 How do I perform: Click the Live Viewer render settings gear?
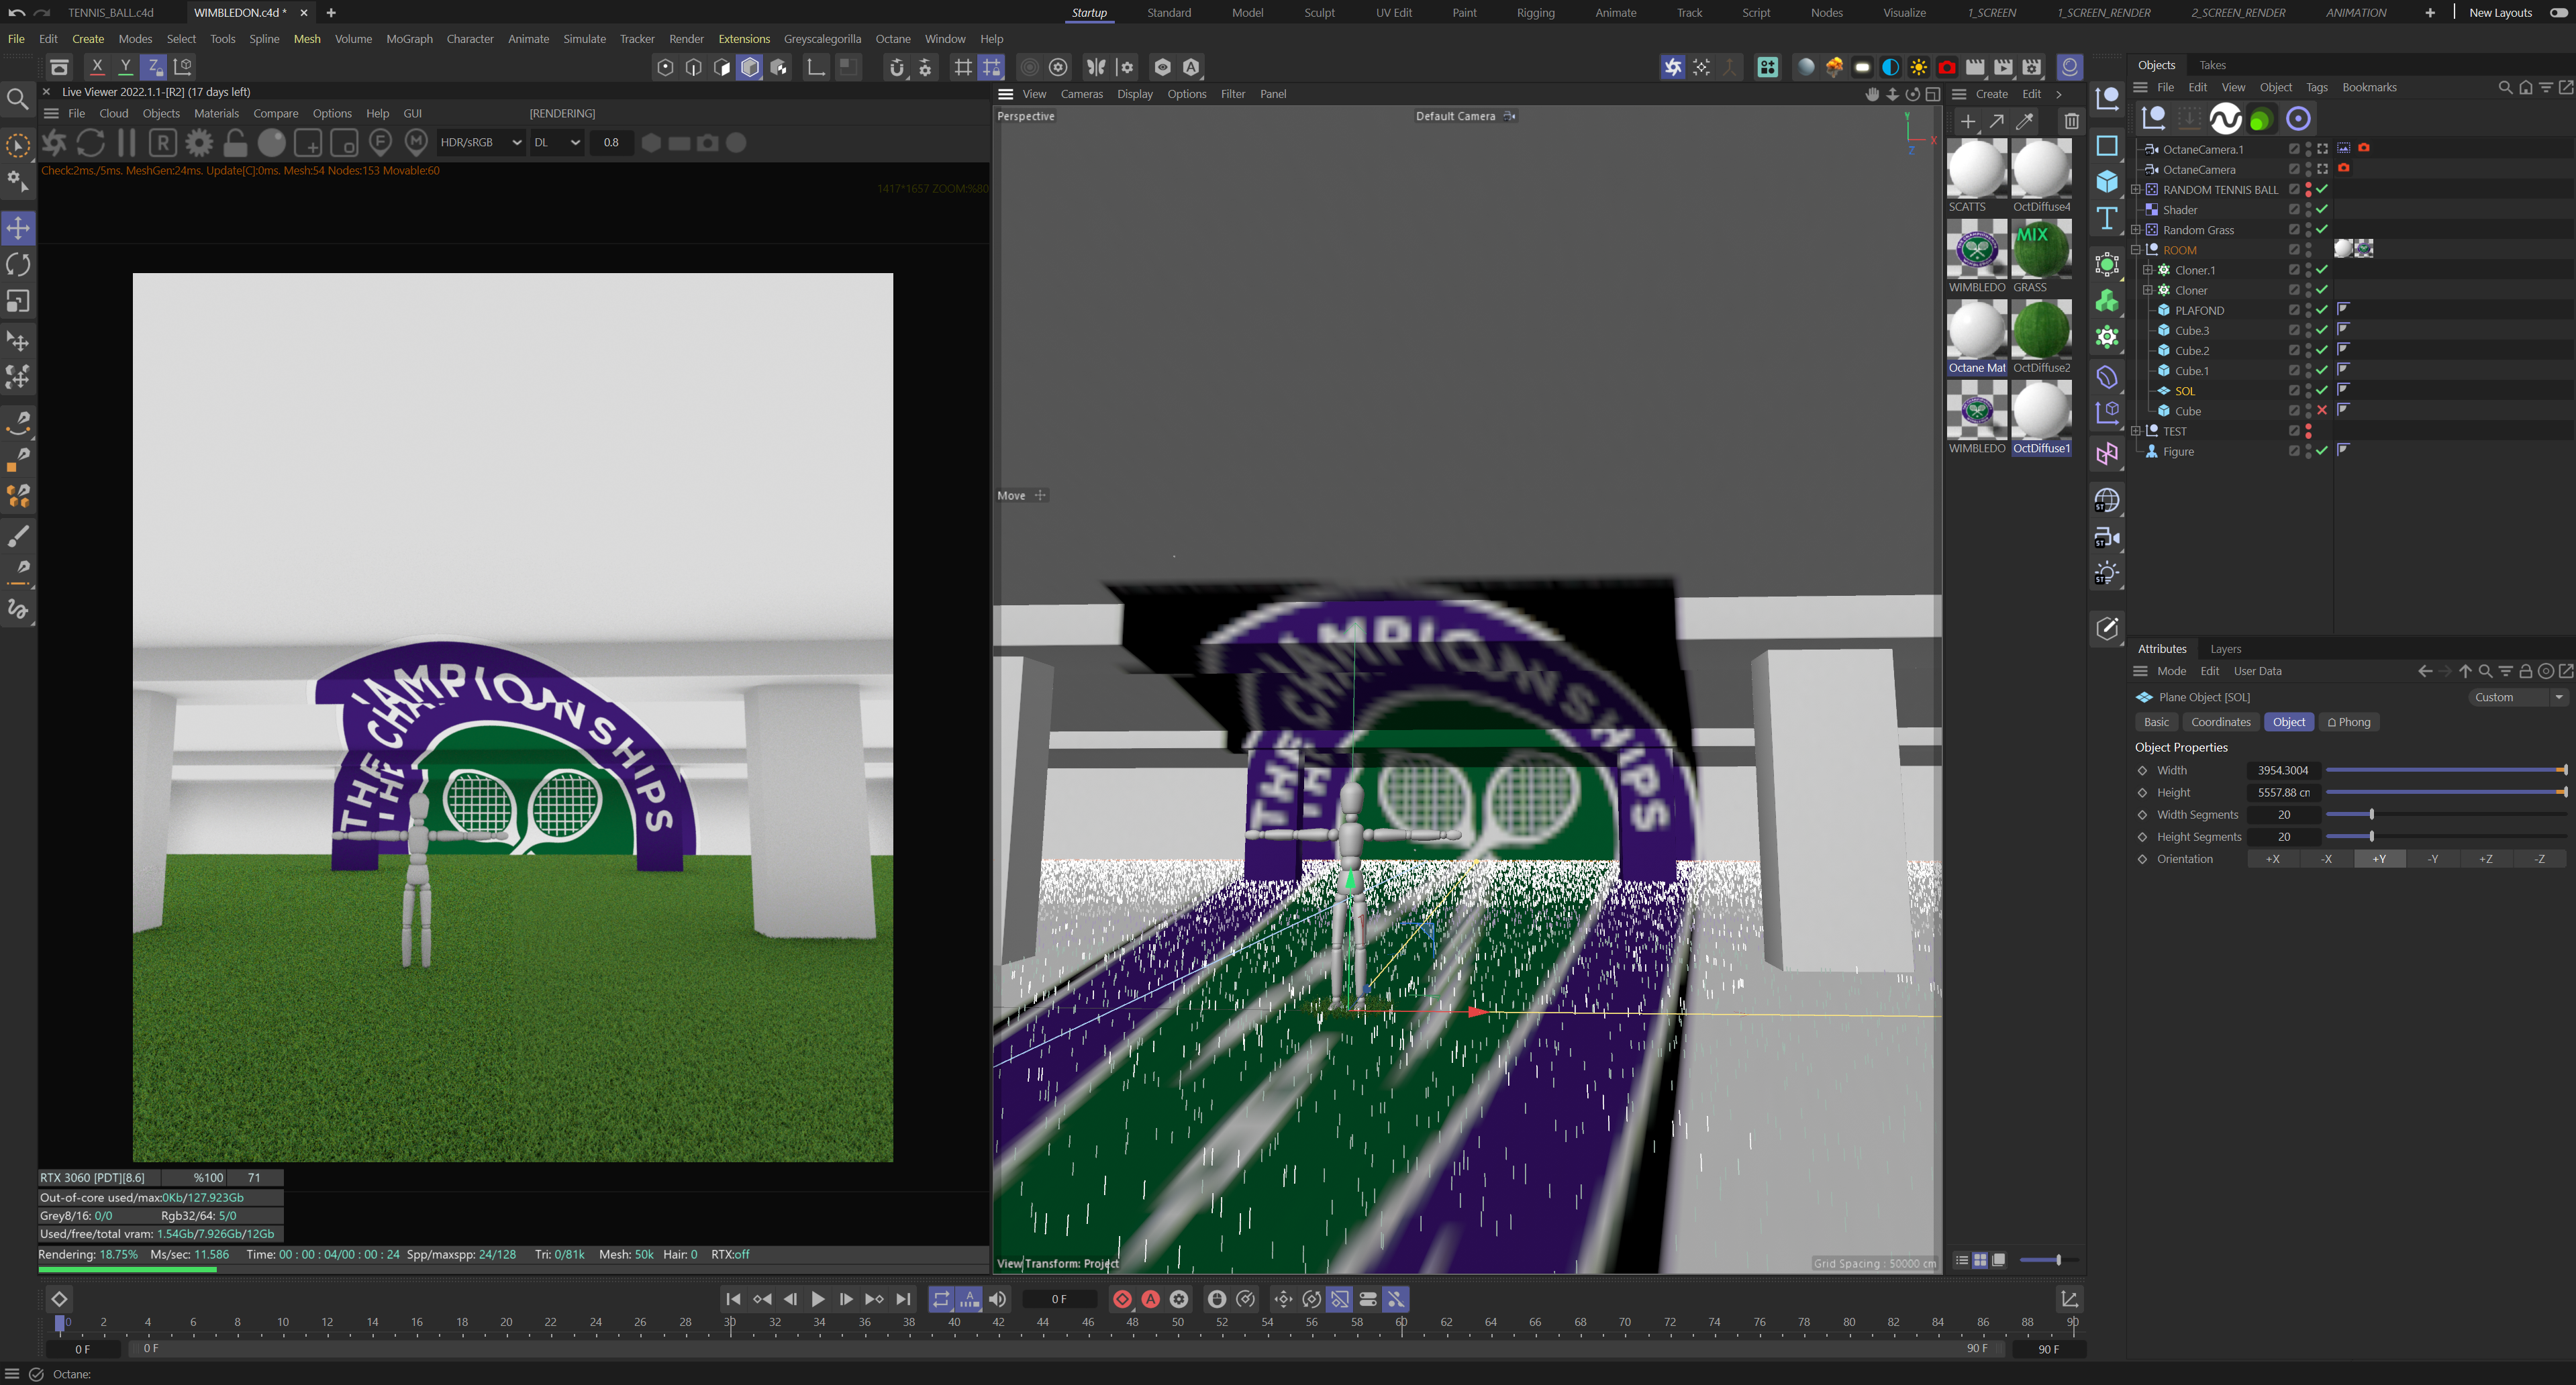pos(199,143)
